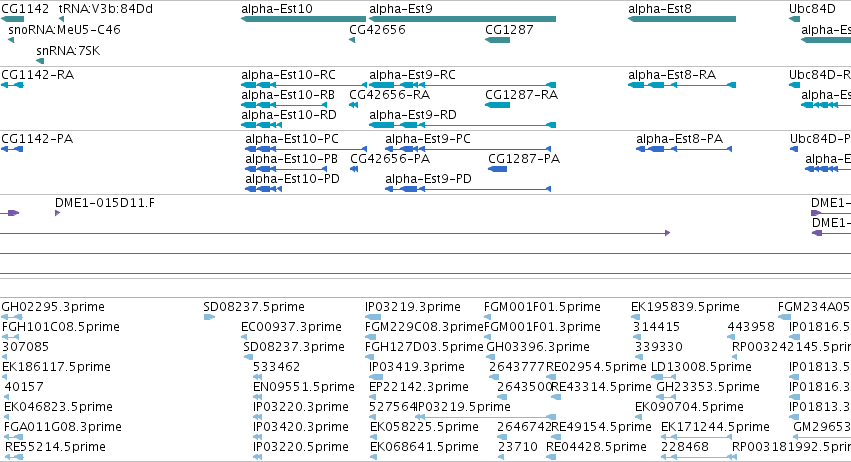Select transcript alpha-Est9-RD
The height and width of the screenshot is (462, 851).
(462, 125)
